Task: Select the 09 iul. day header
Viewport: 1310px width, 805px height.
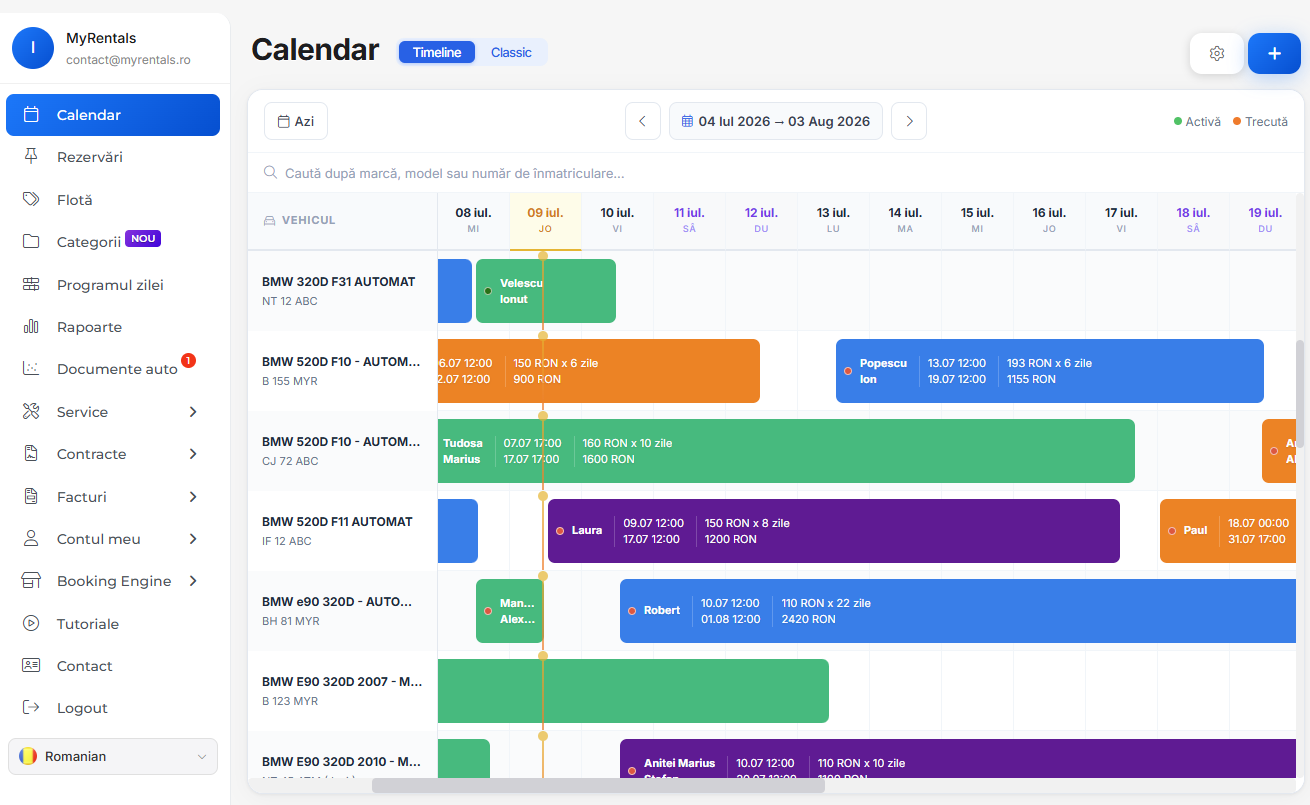Action: tap(545, 220)
